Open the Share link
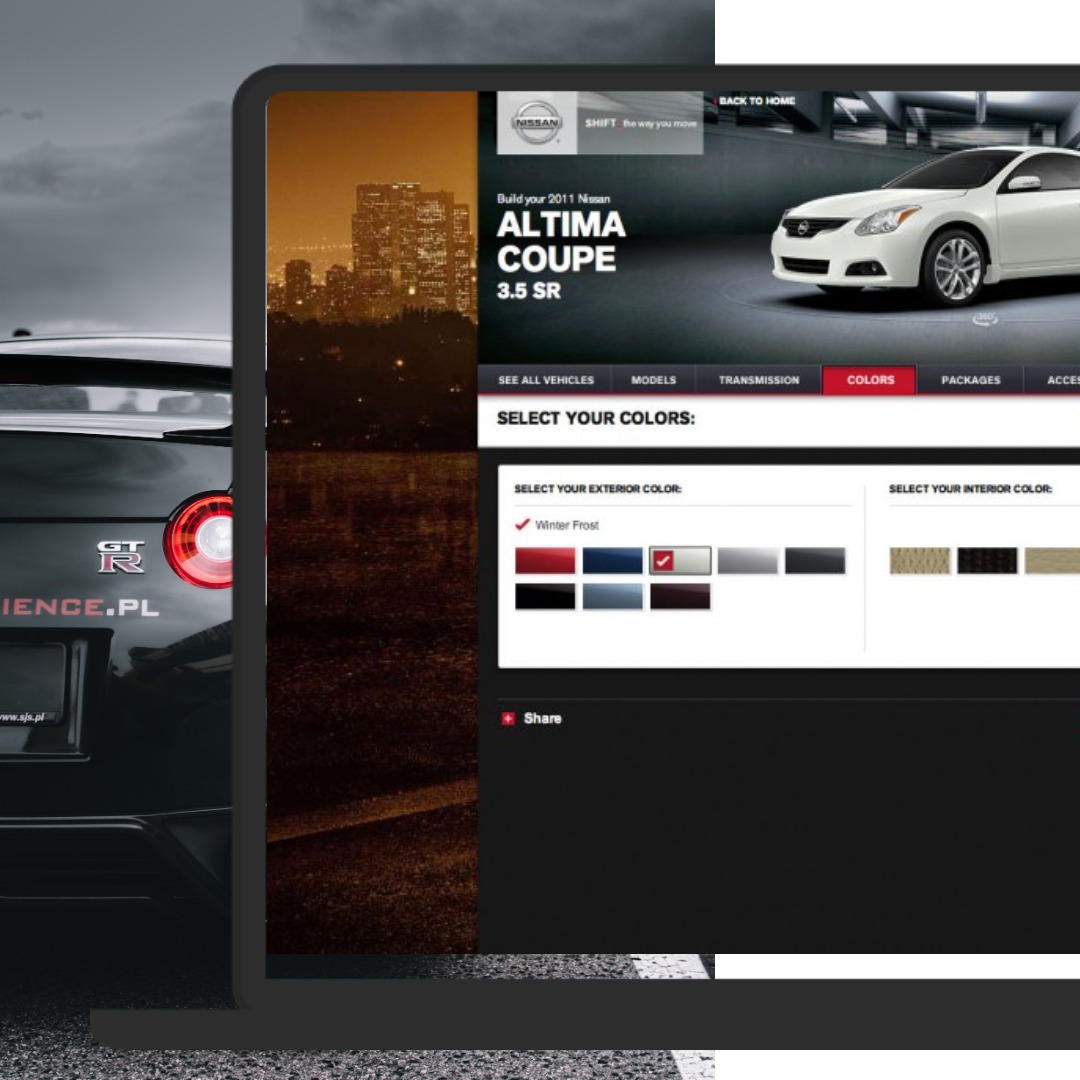 [x=542, y=718]
